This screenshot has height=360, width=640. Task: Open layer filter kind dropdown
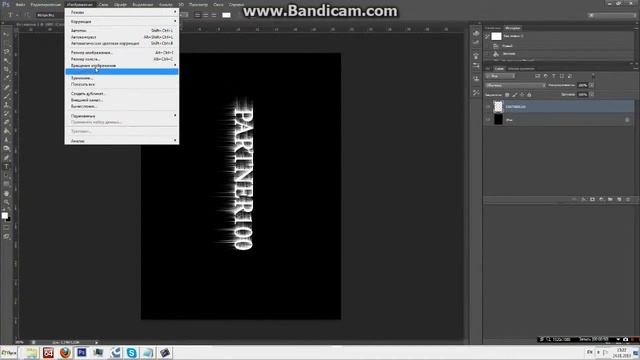tap(500, 76)
